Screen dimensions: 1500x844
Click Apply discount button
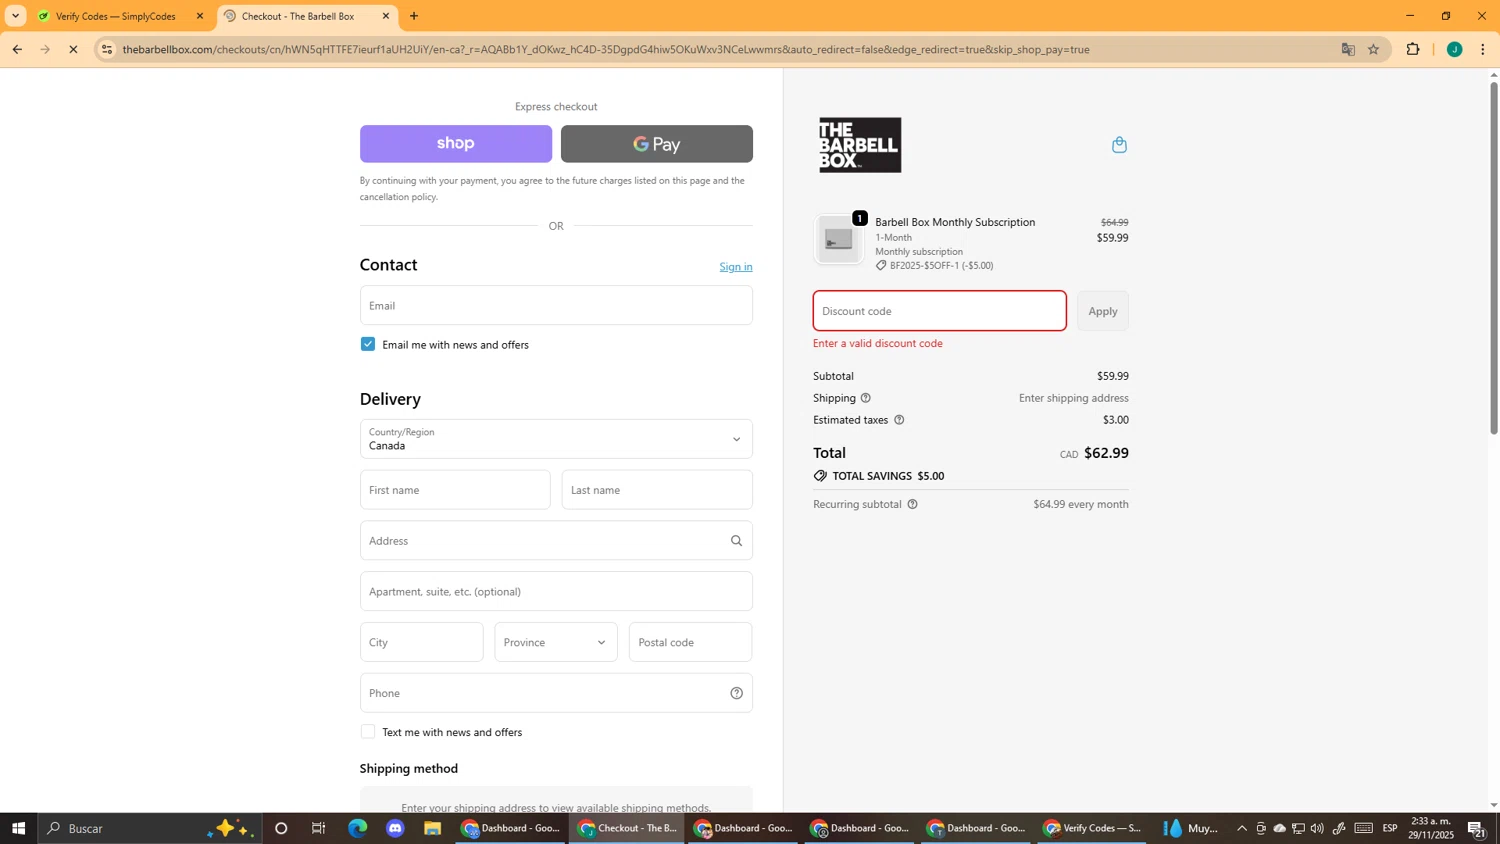pyautogui.click(x=1103, y=311)
